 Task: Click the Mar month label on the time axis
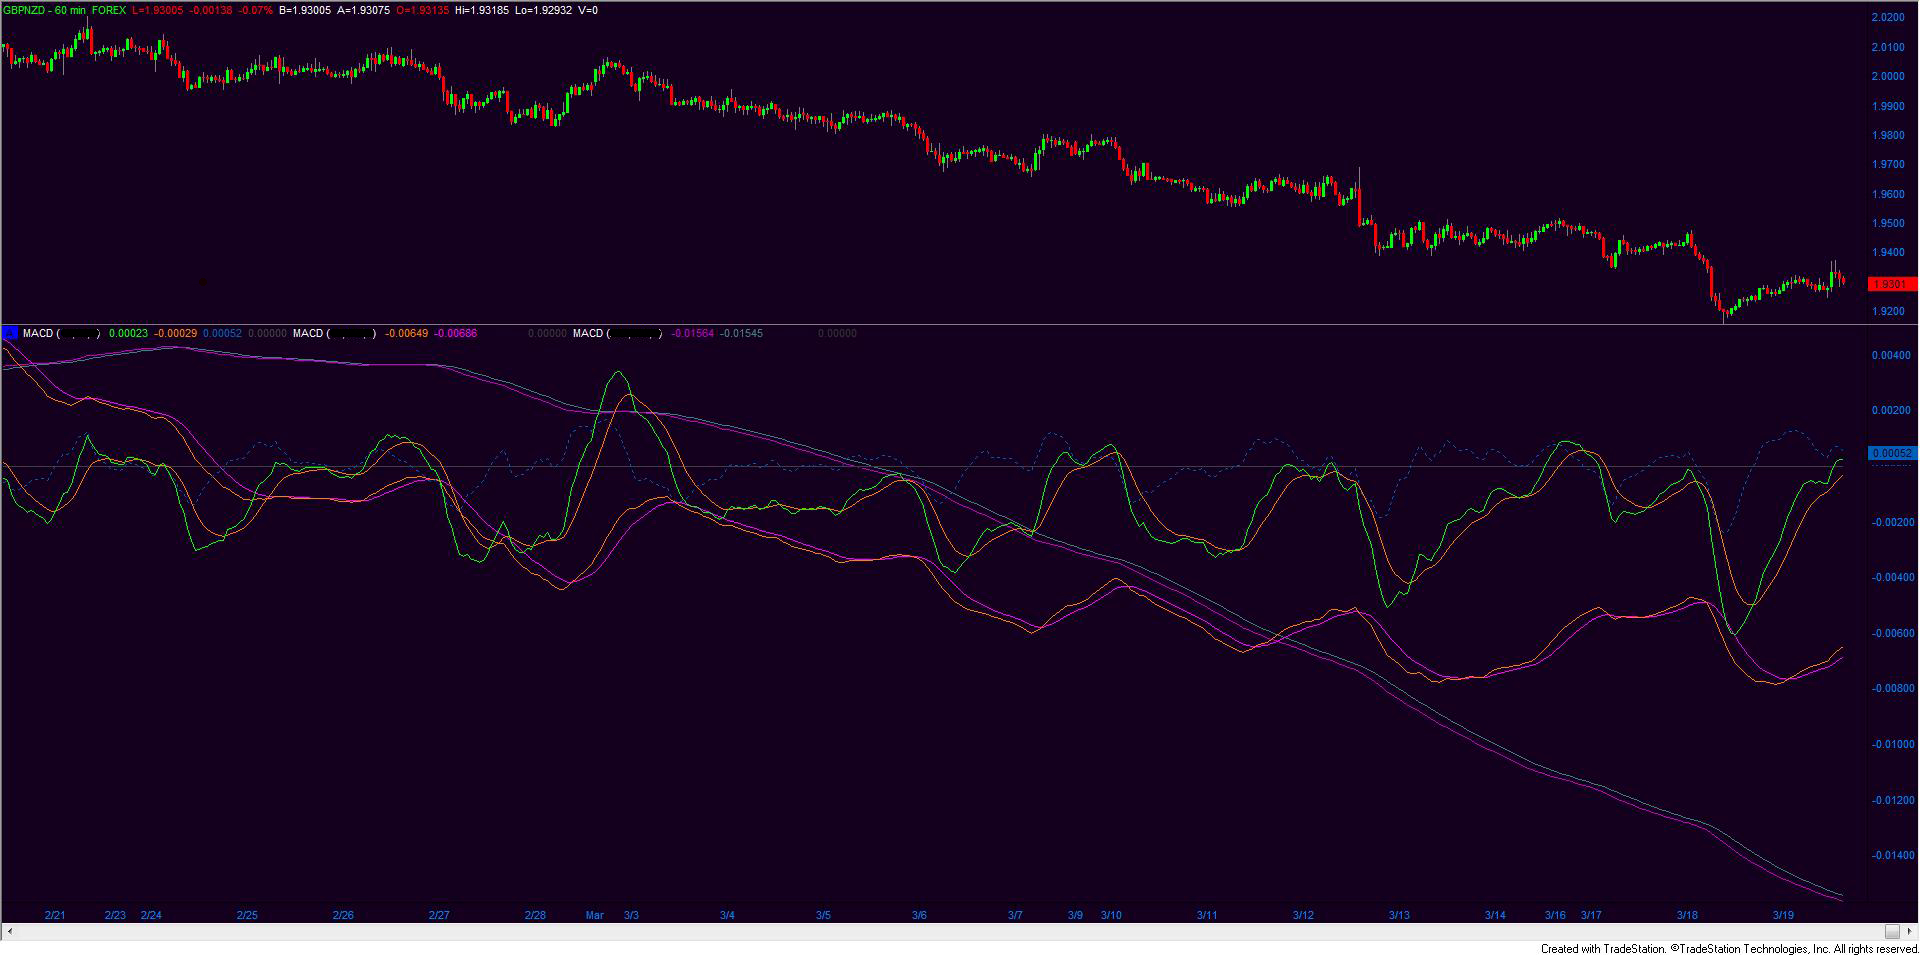point(595,915)
